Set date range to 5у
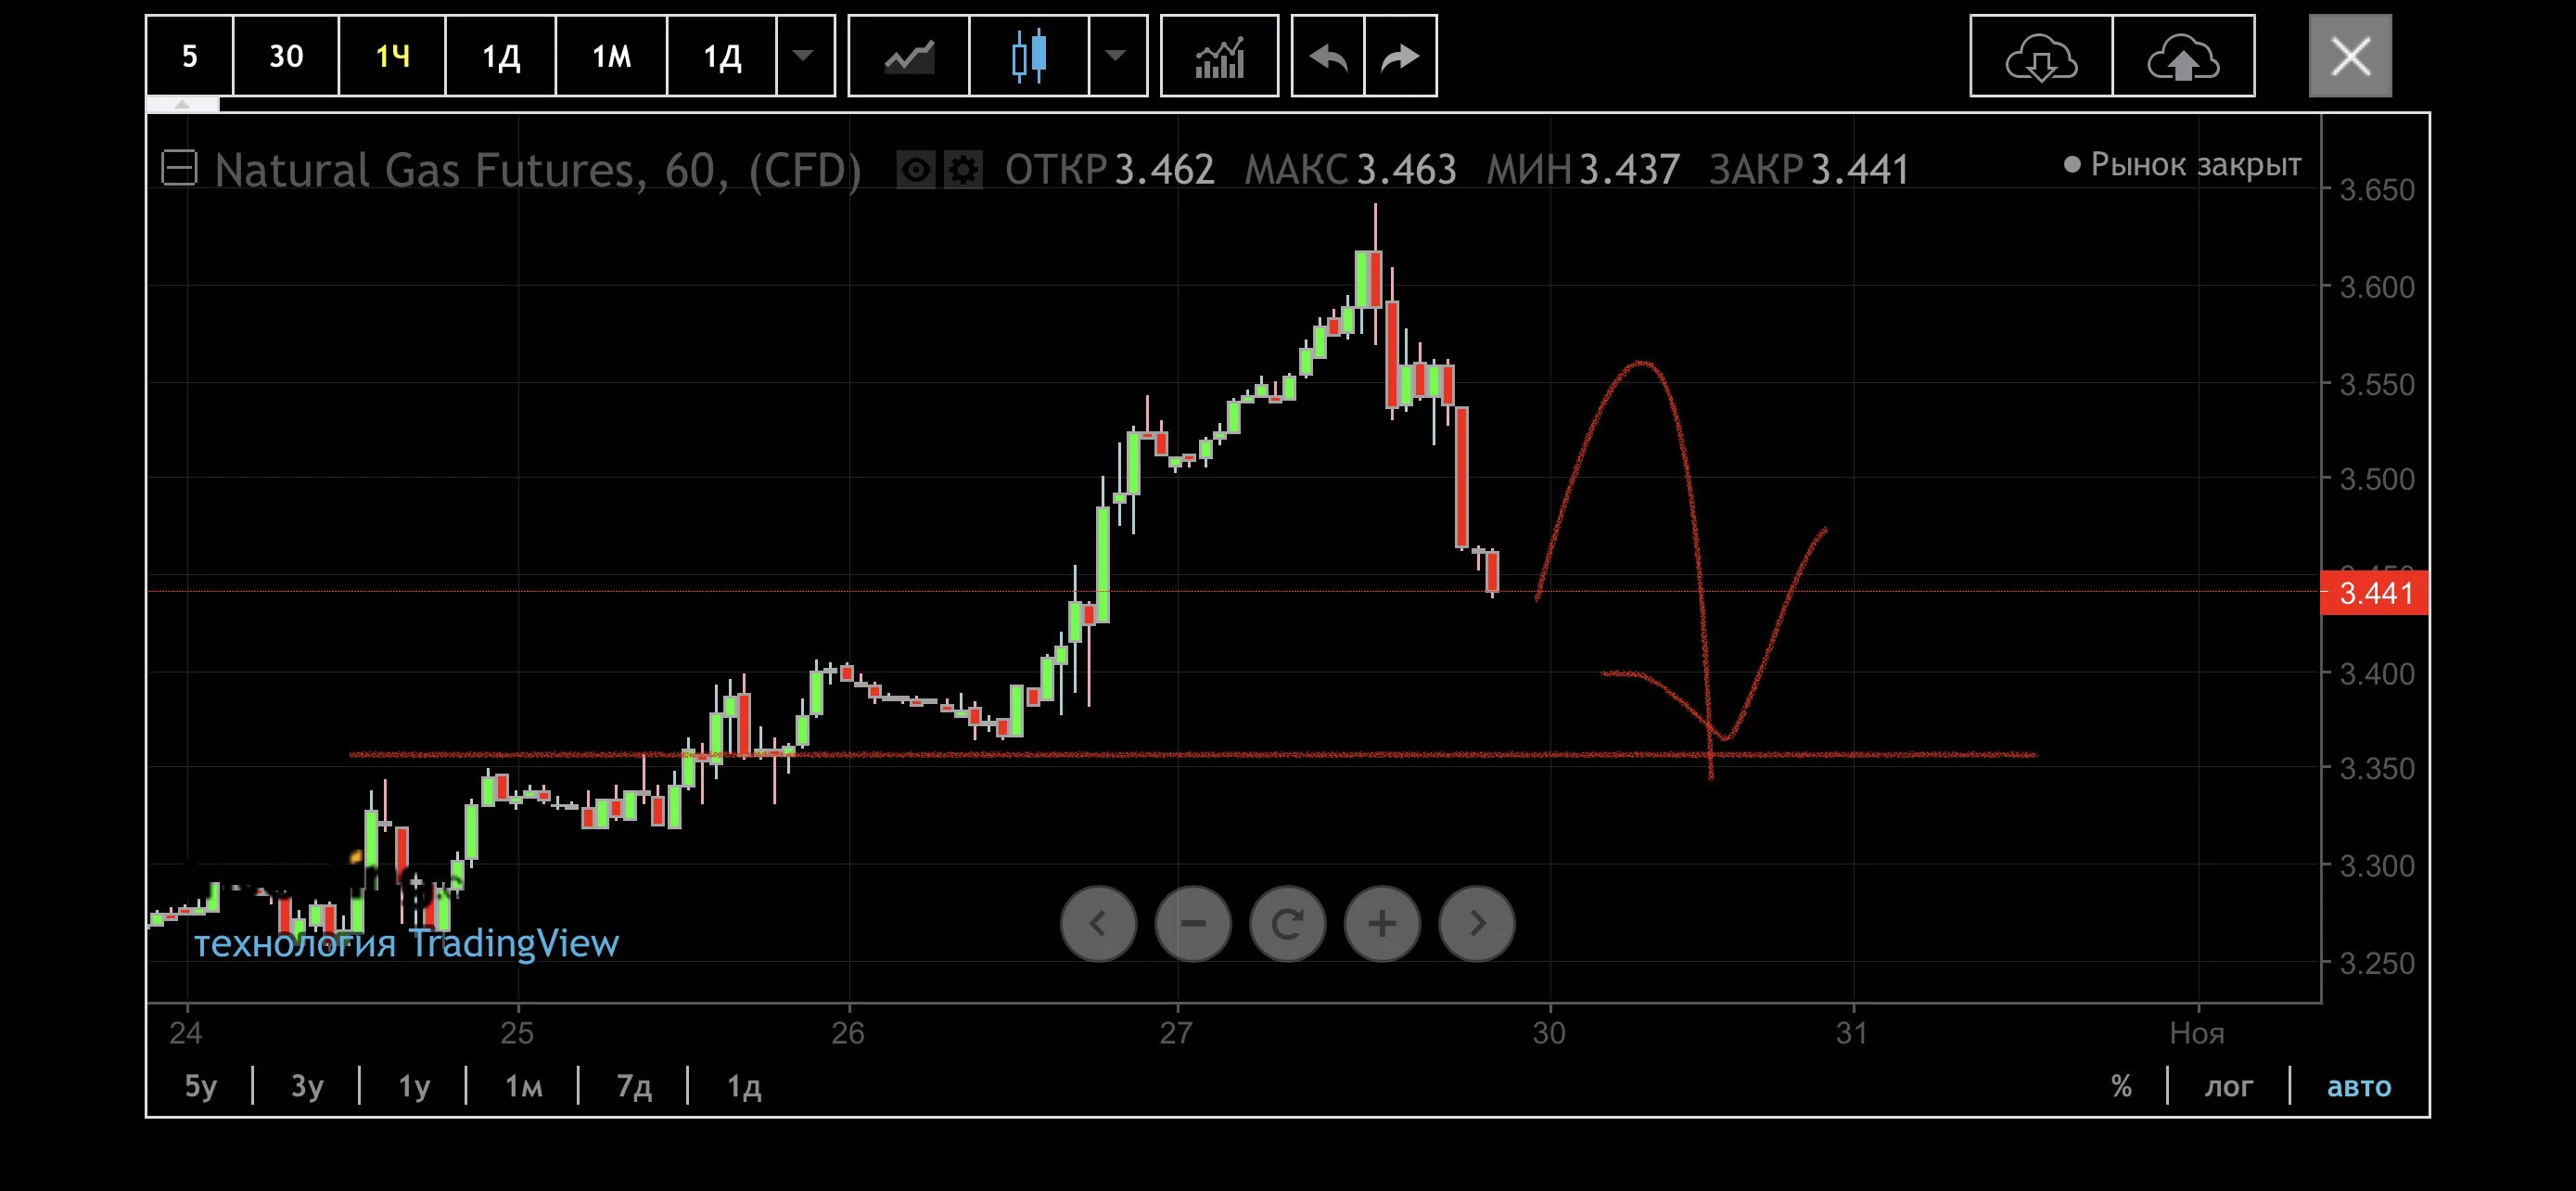Screen dimensions: 2576x1191 click(200, 1085)
